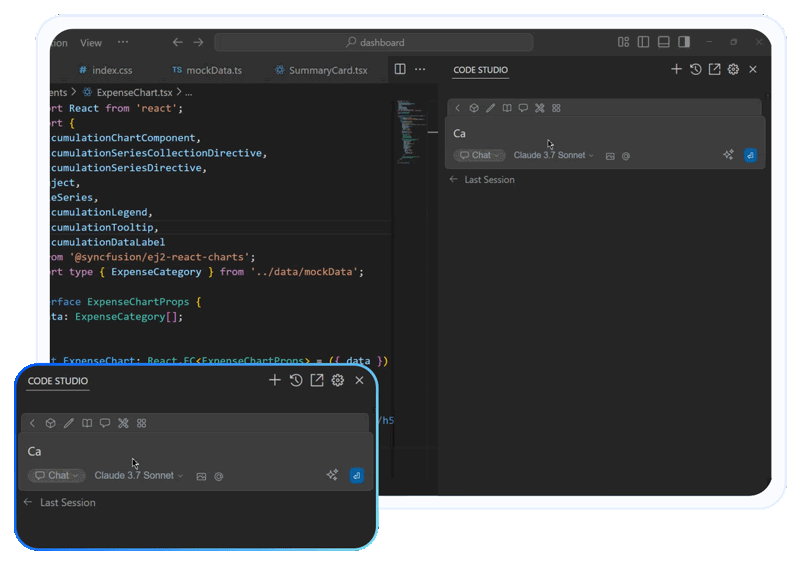This screenshot has width=800, height=564.
Task: Toggle the primary side bar layout icon
Action: coord(643,42)
